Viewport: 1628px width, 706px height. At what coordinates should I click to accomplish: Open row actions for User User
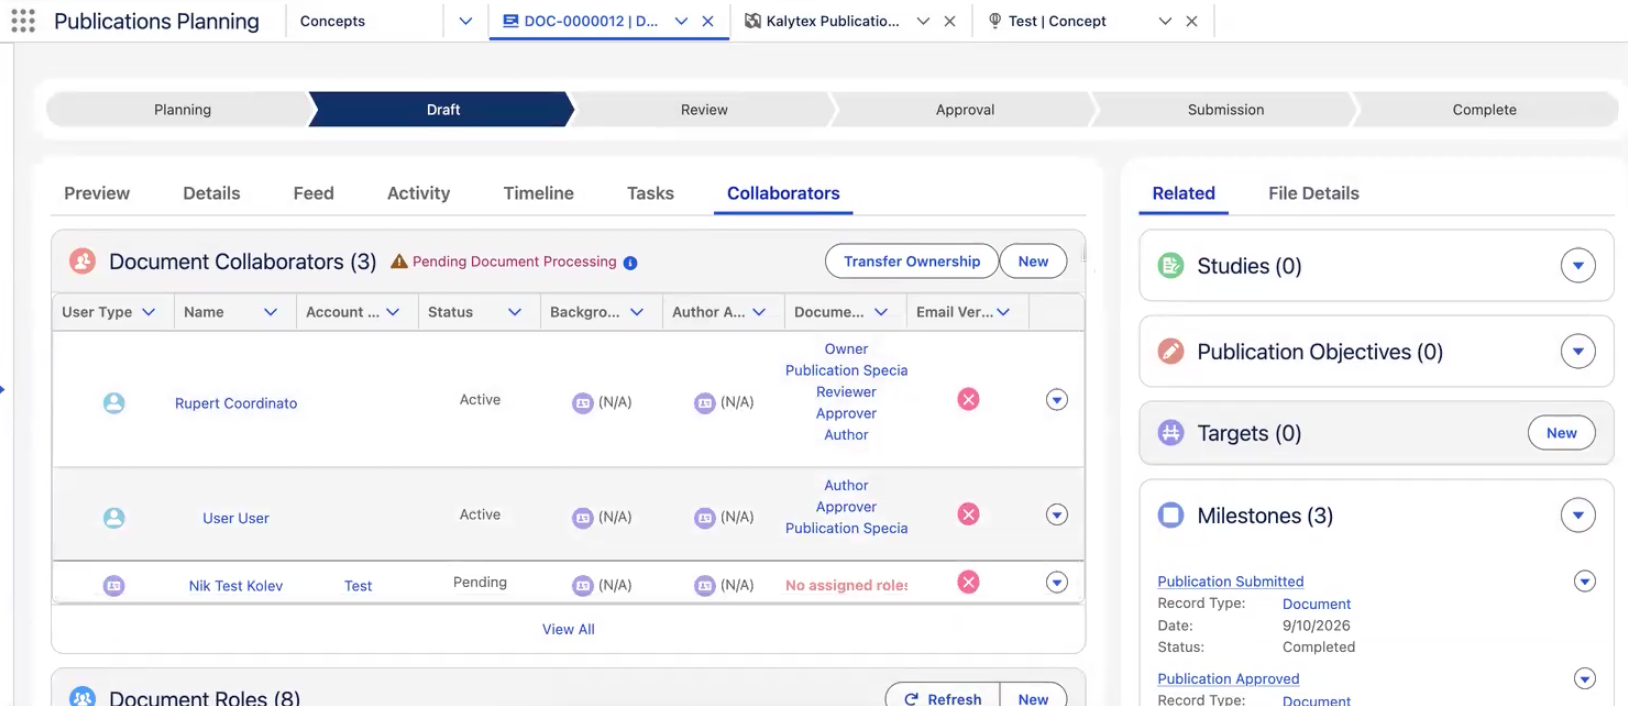click(1057, 515)
